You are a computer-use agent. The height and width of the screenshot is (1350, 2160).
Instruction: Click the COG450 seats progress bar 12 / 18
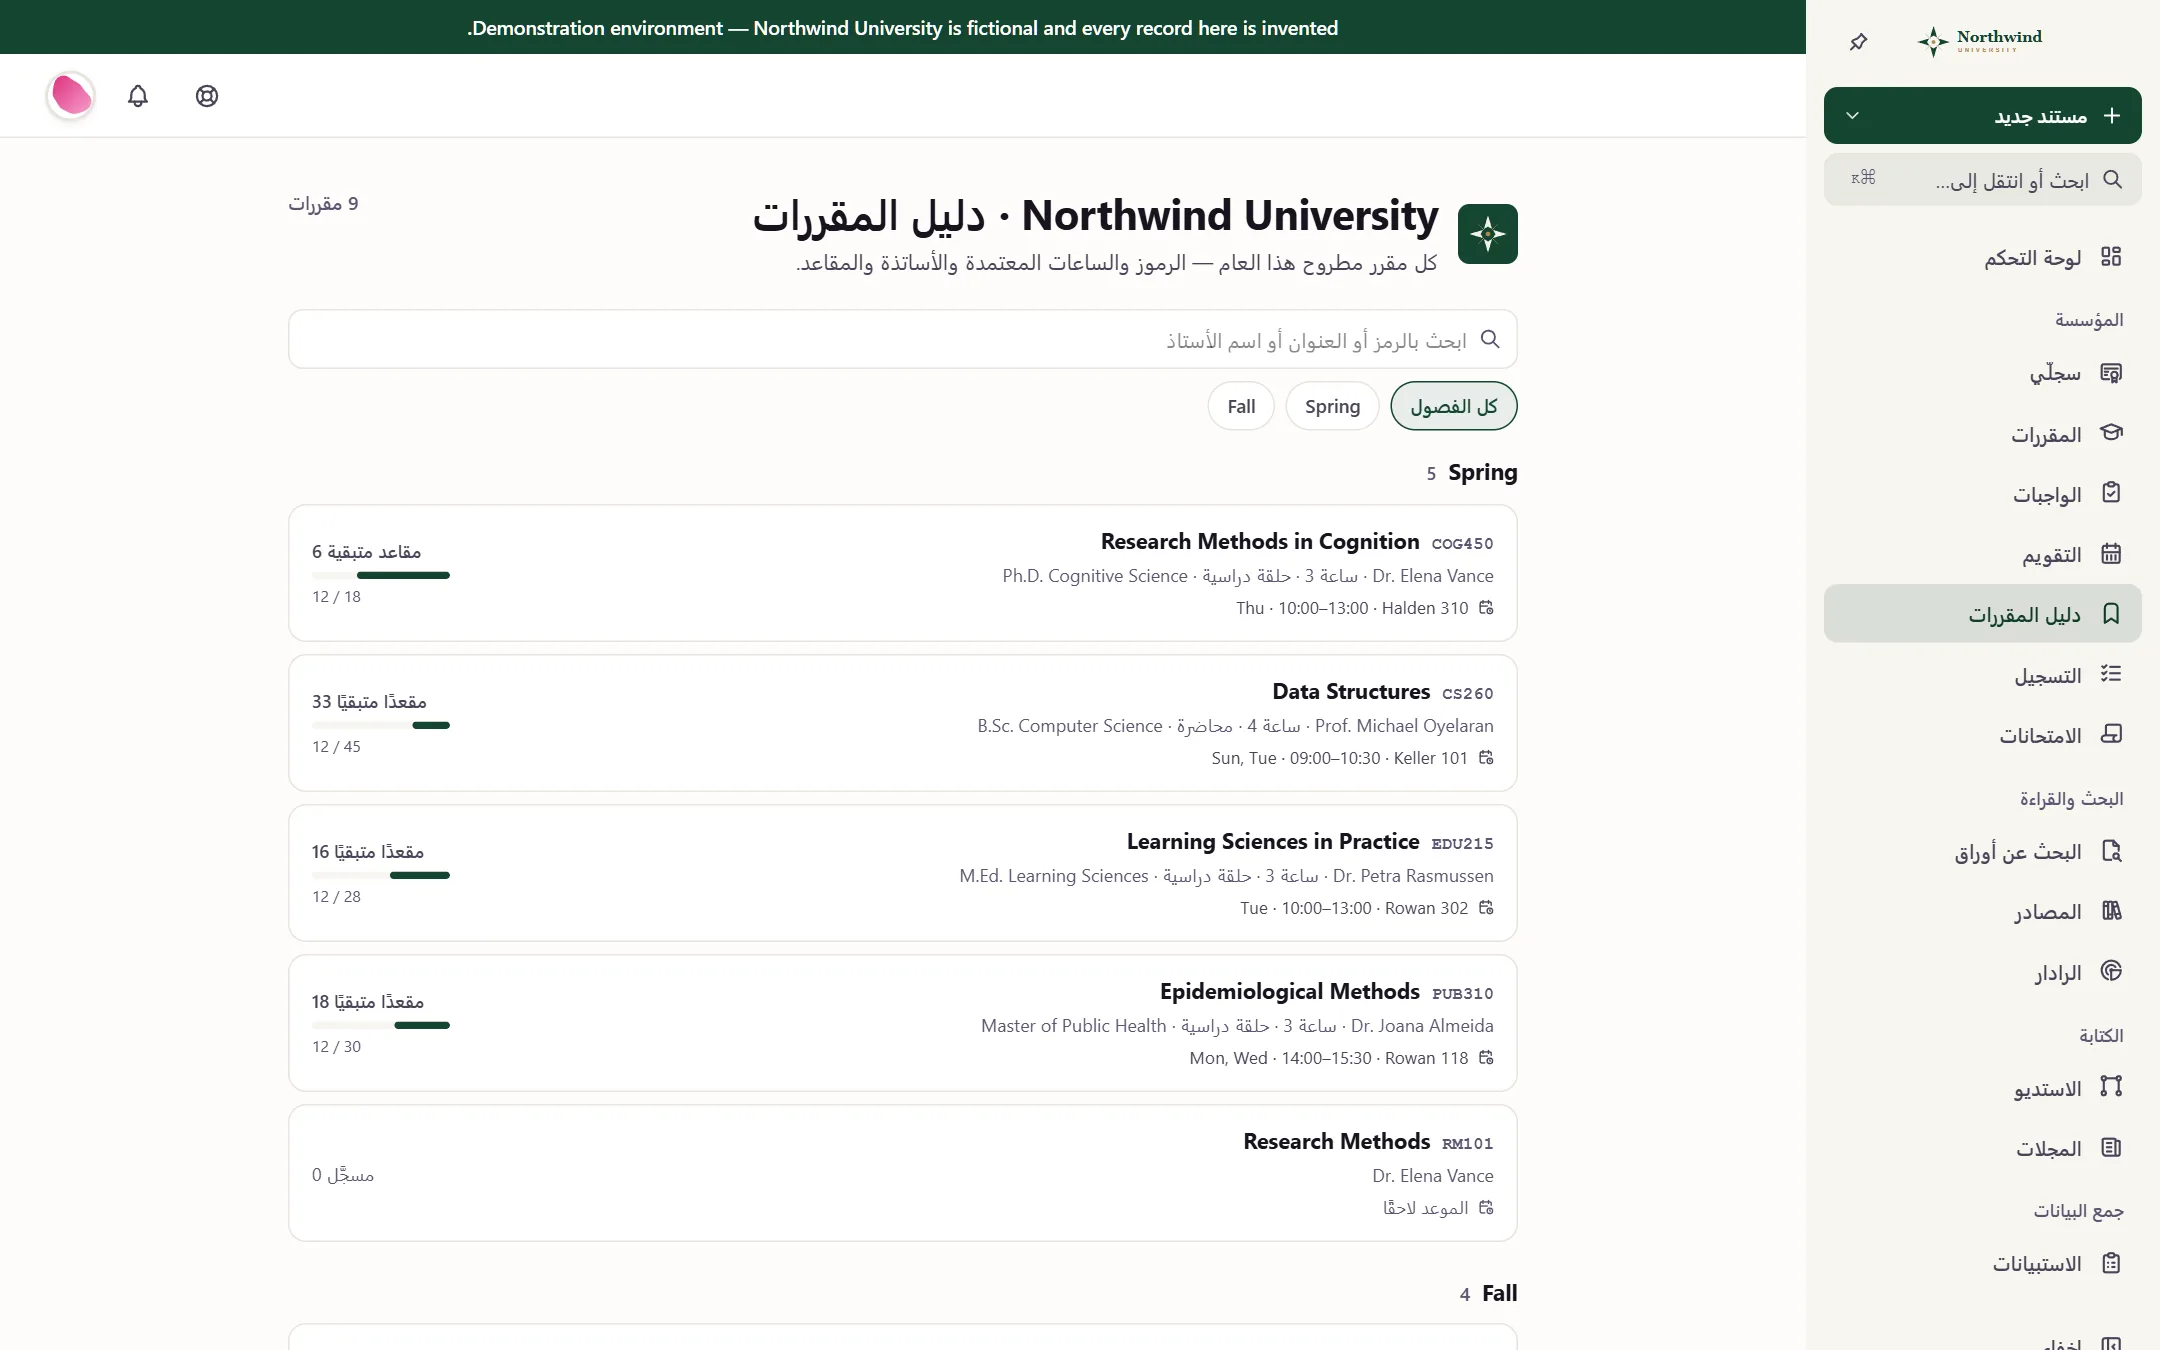[x=381, y=575]
